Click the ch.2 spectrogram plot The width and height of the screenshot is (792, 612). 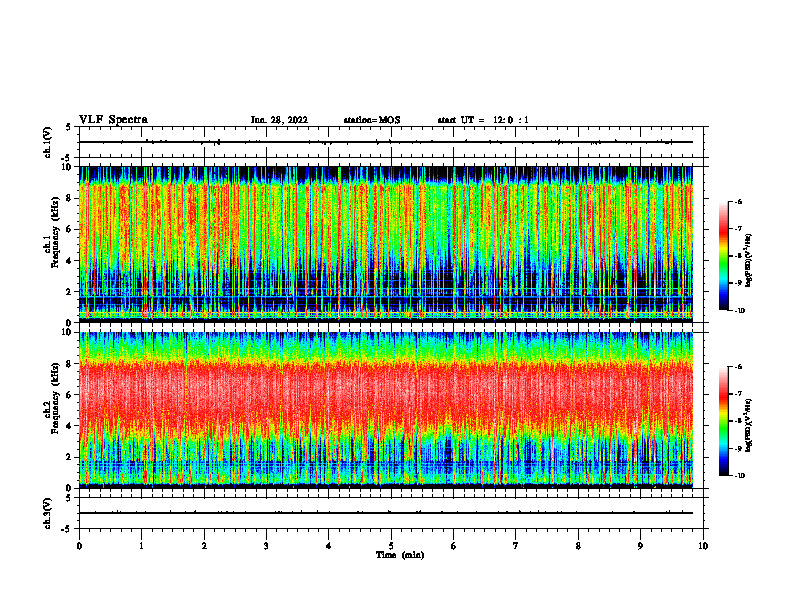(386, 410)
